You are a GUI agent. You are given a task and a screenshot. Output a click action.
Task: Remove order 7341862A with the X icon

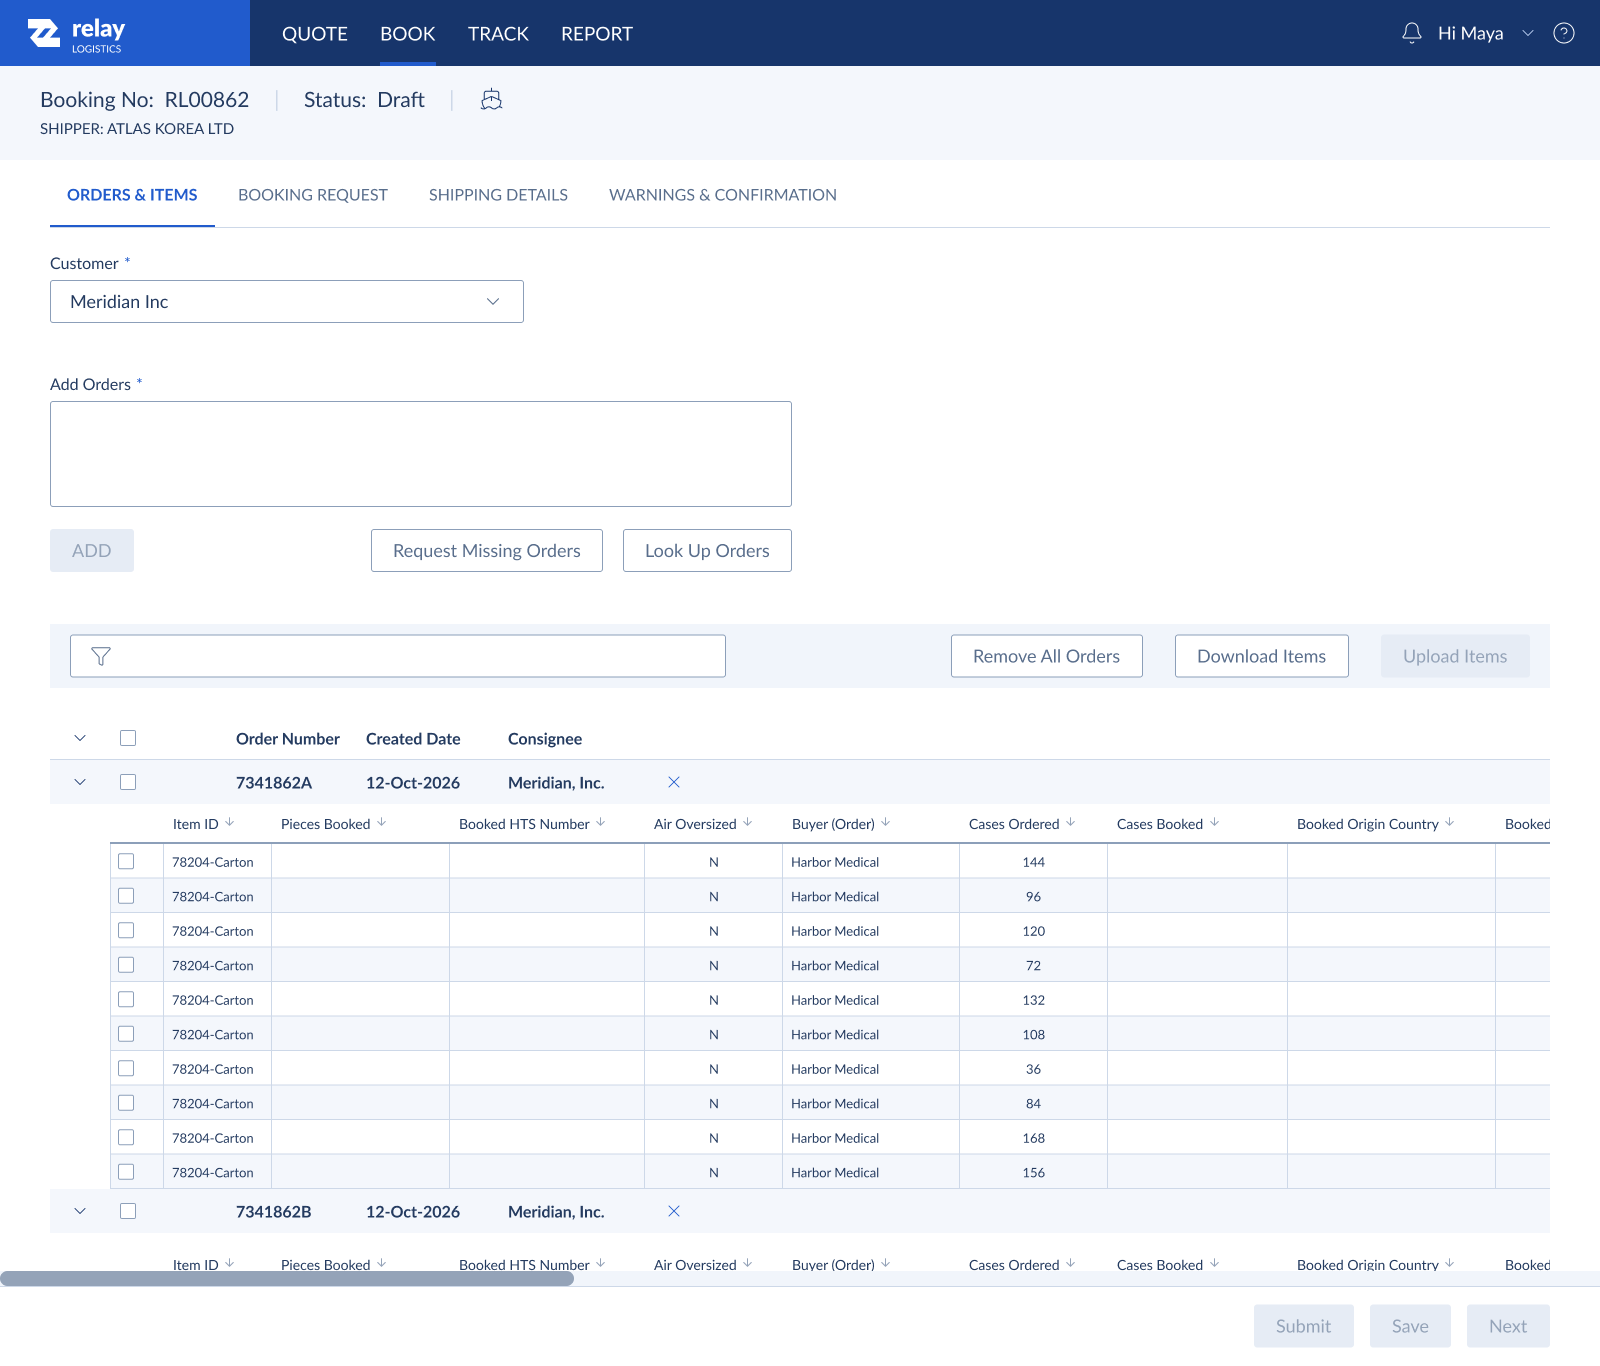[674, 782]
